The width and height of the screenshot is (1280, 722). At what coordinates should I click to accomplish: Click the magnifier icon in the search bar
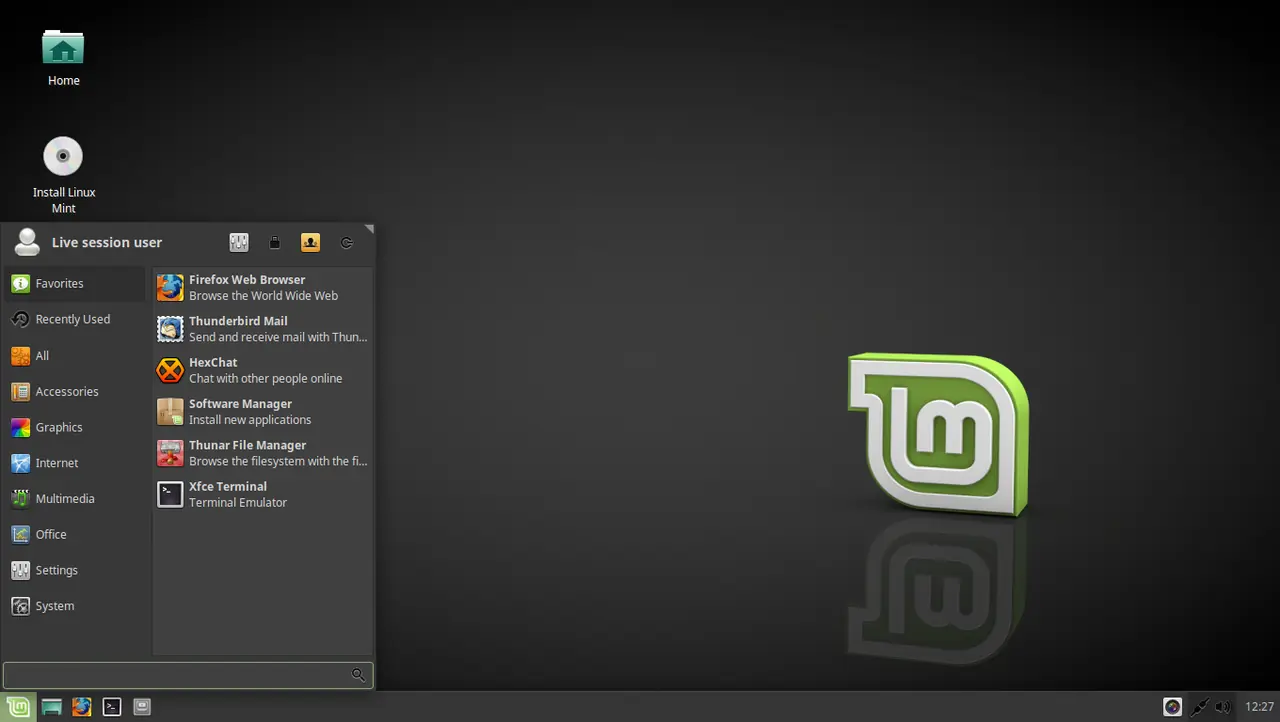click(358, 675)
